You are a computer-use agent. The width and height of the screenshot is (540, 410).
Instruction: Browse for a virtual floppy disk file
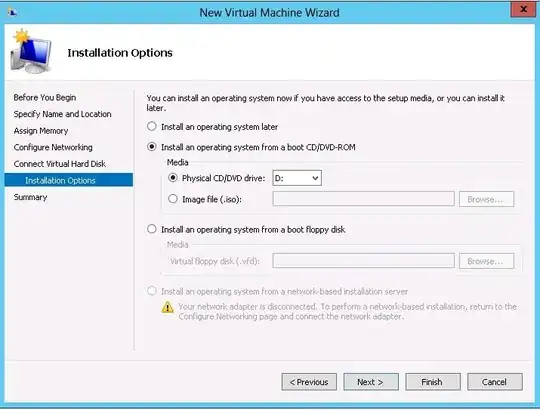tap(486, 261)
